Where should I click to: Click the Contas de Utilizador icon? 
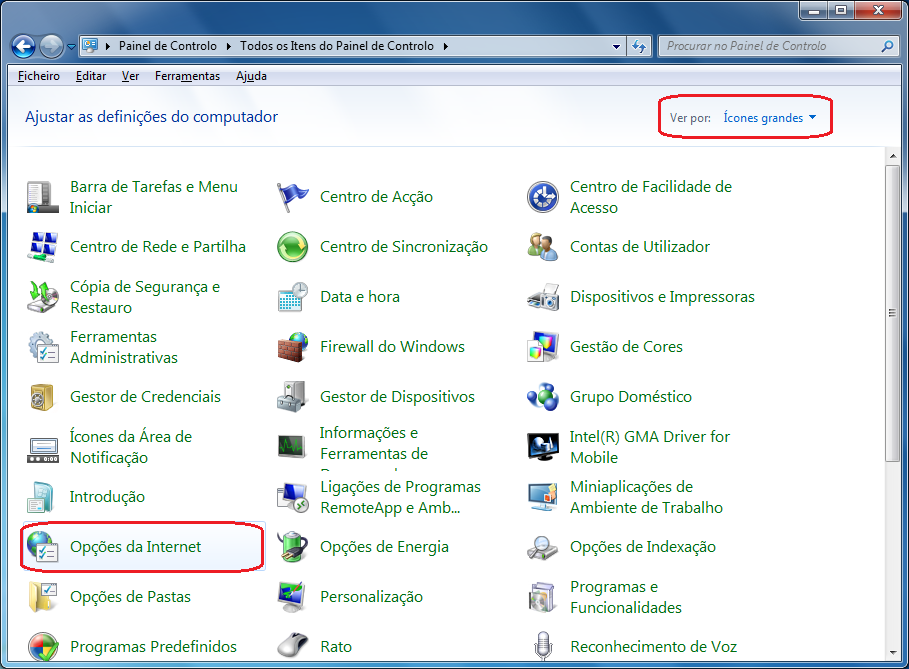coord(542,247)
